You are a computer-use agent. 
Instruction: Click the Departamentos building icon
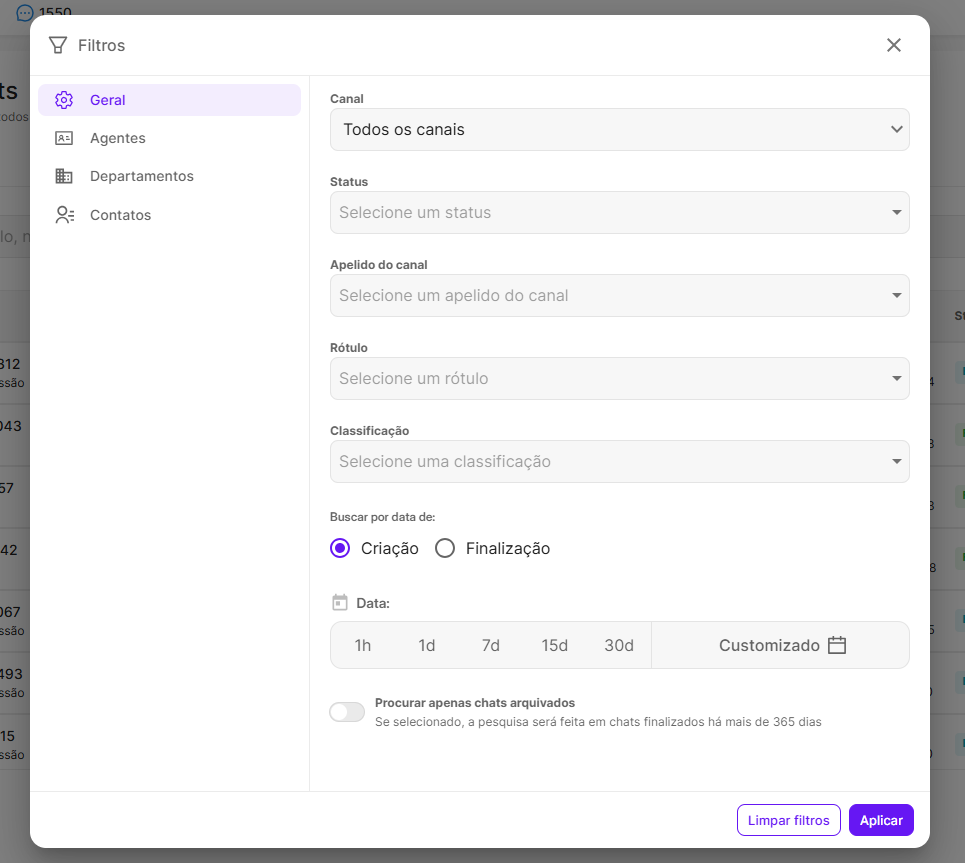64,176
